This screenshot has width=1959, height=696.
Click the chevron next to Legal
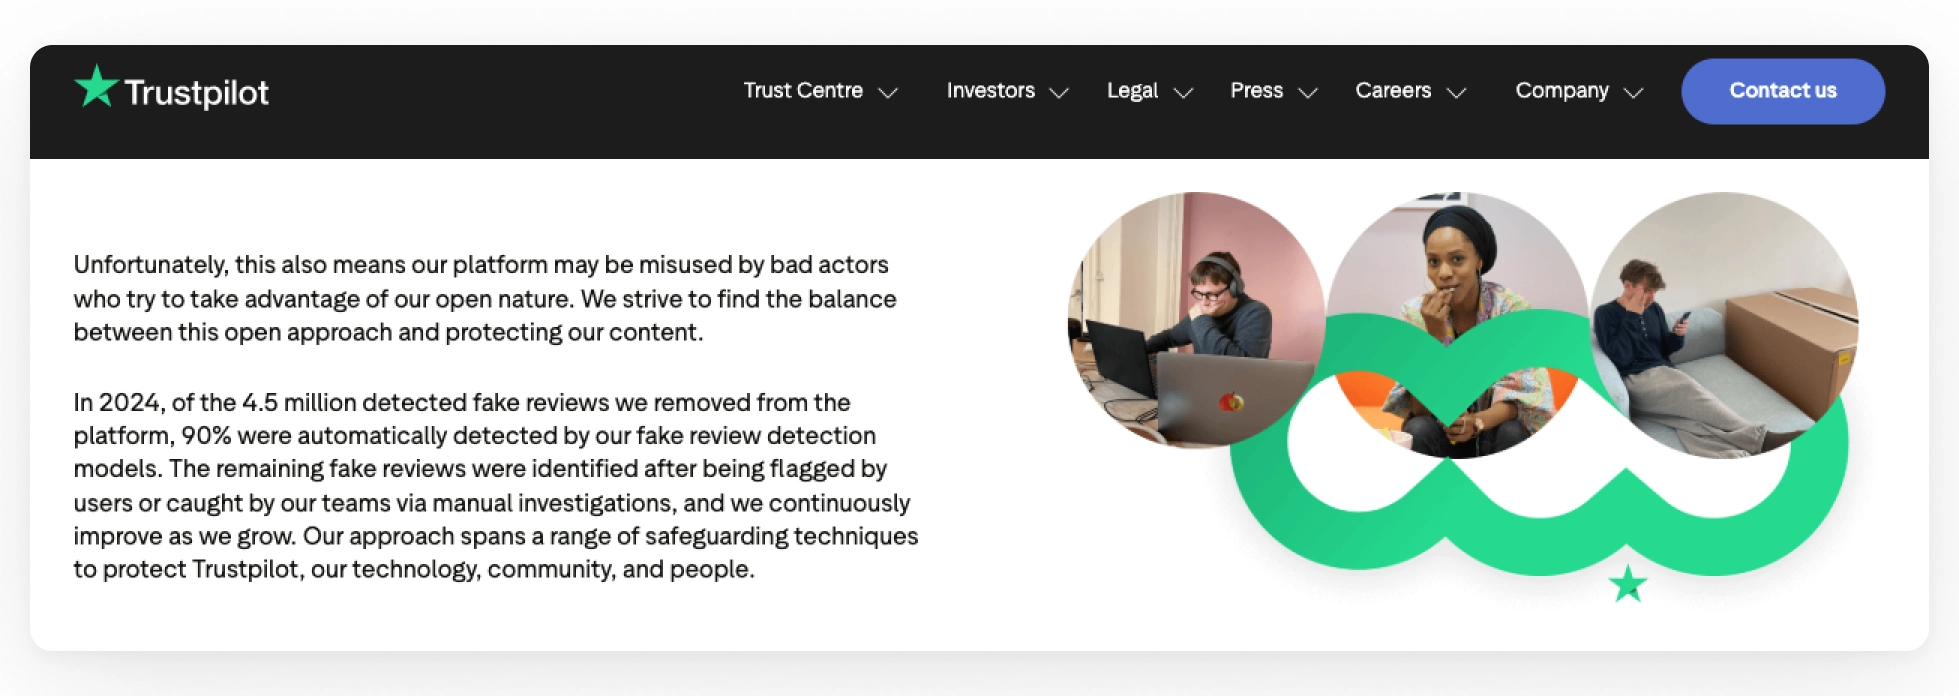point(1183,93)
